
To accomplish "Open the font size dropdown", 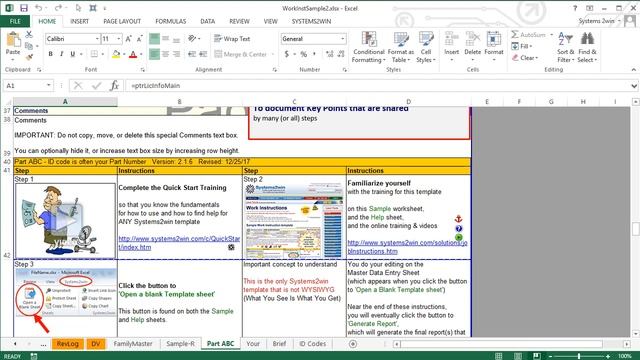I will click(x=119, y=39).
